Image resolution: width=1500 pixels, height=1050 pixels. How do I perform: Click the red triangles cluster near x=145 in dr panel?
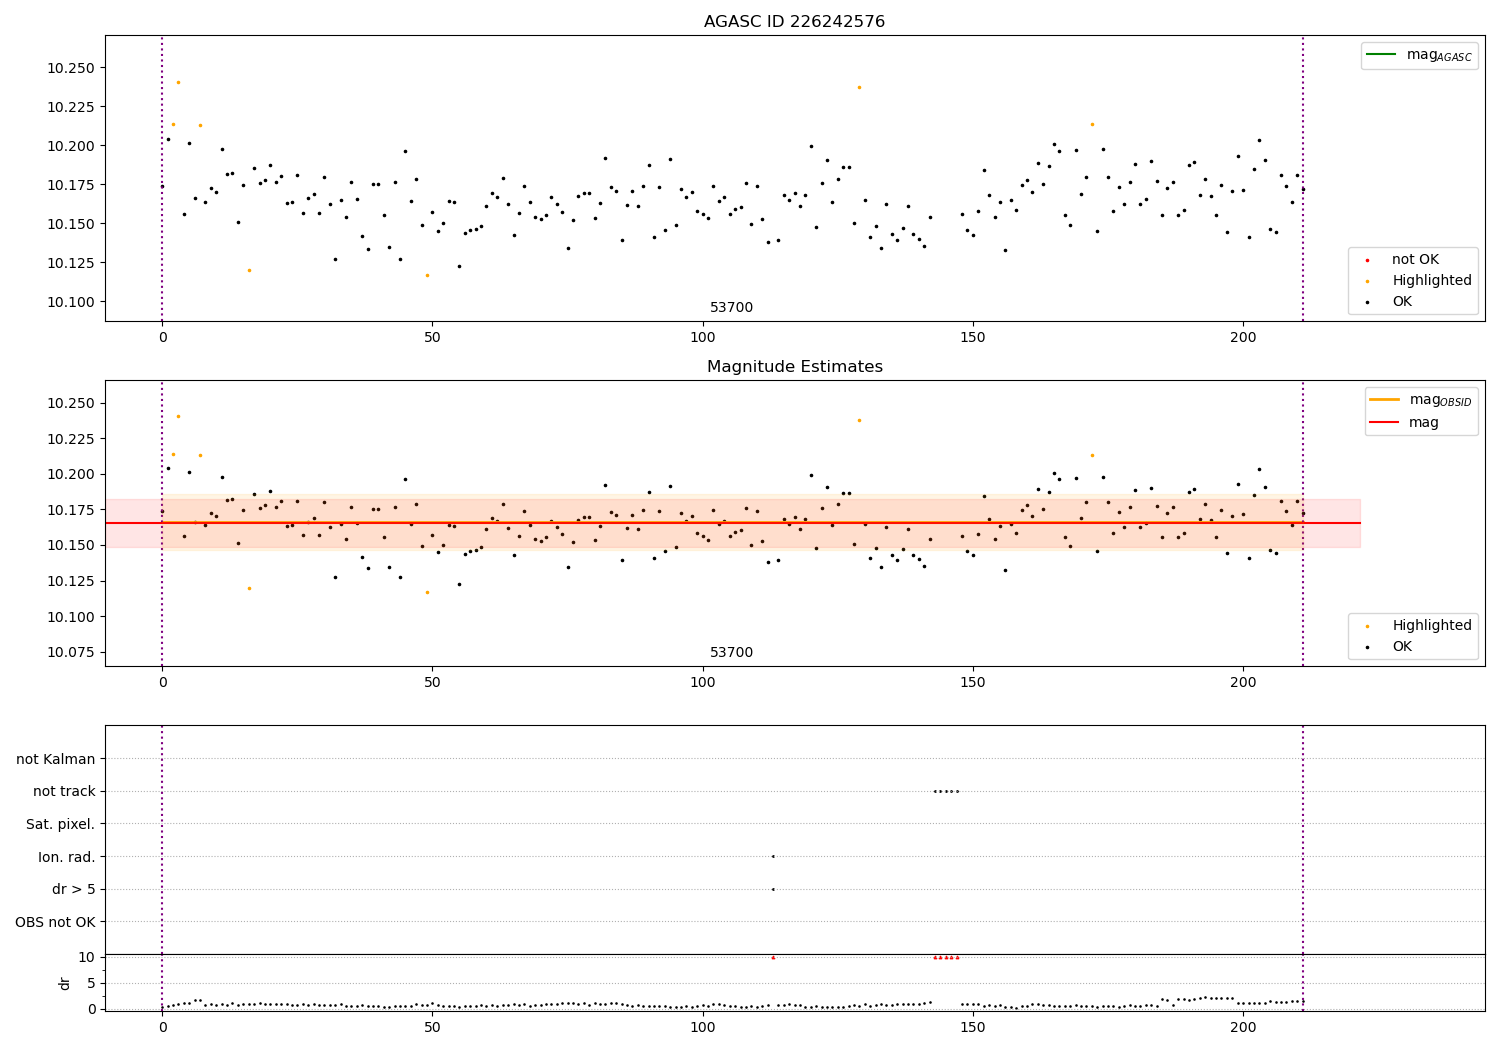pos(946,957)
